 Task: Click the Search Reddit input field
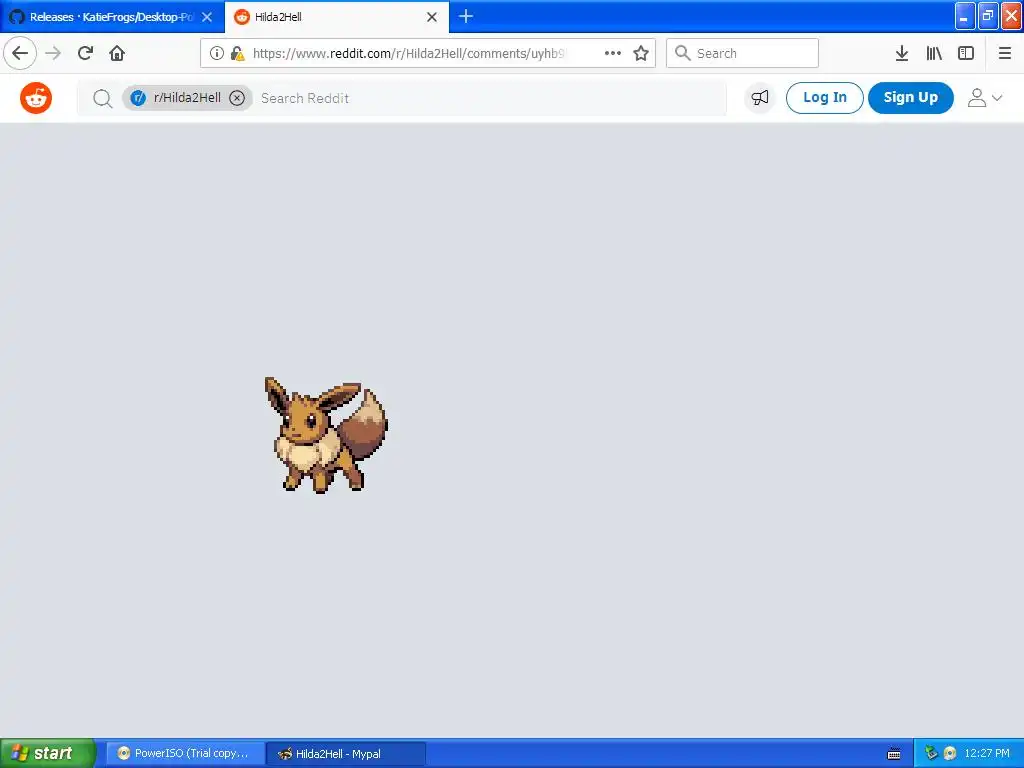click(x=490, y=98)
